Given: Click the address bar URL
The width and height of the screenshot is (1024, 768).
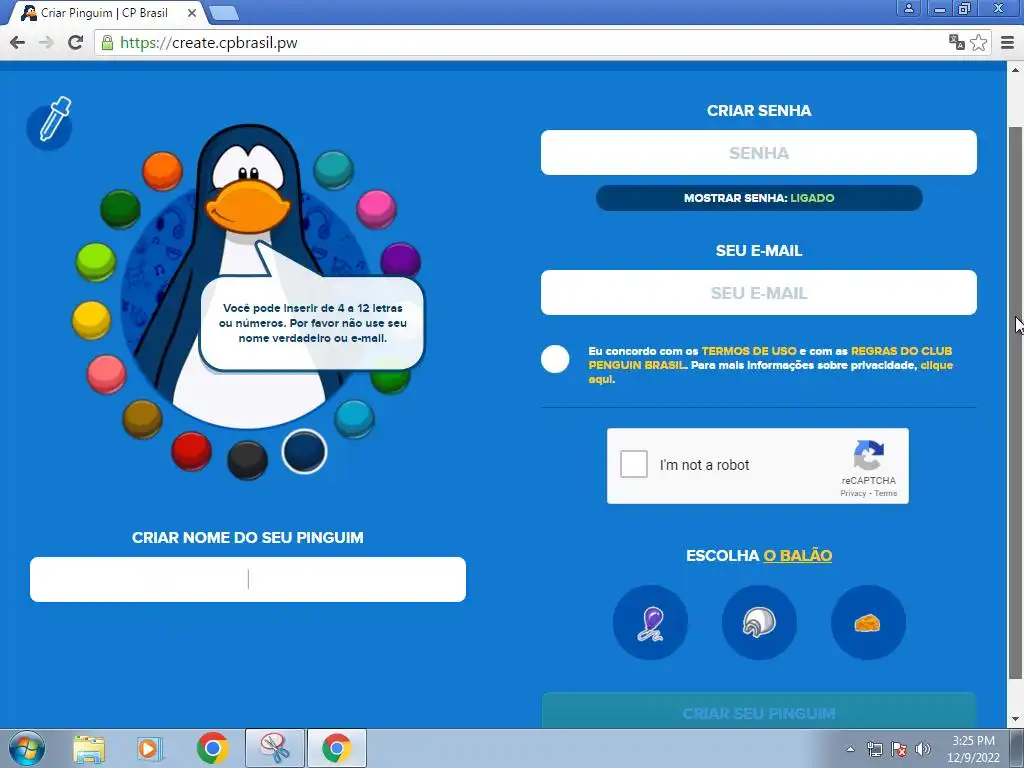Looking at the screenshot, I should tap(209, 42).
